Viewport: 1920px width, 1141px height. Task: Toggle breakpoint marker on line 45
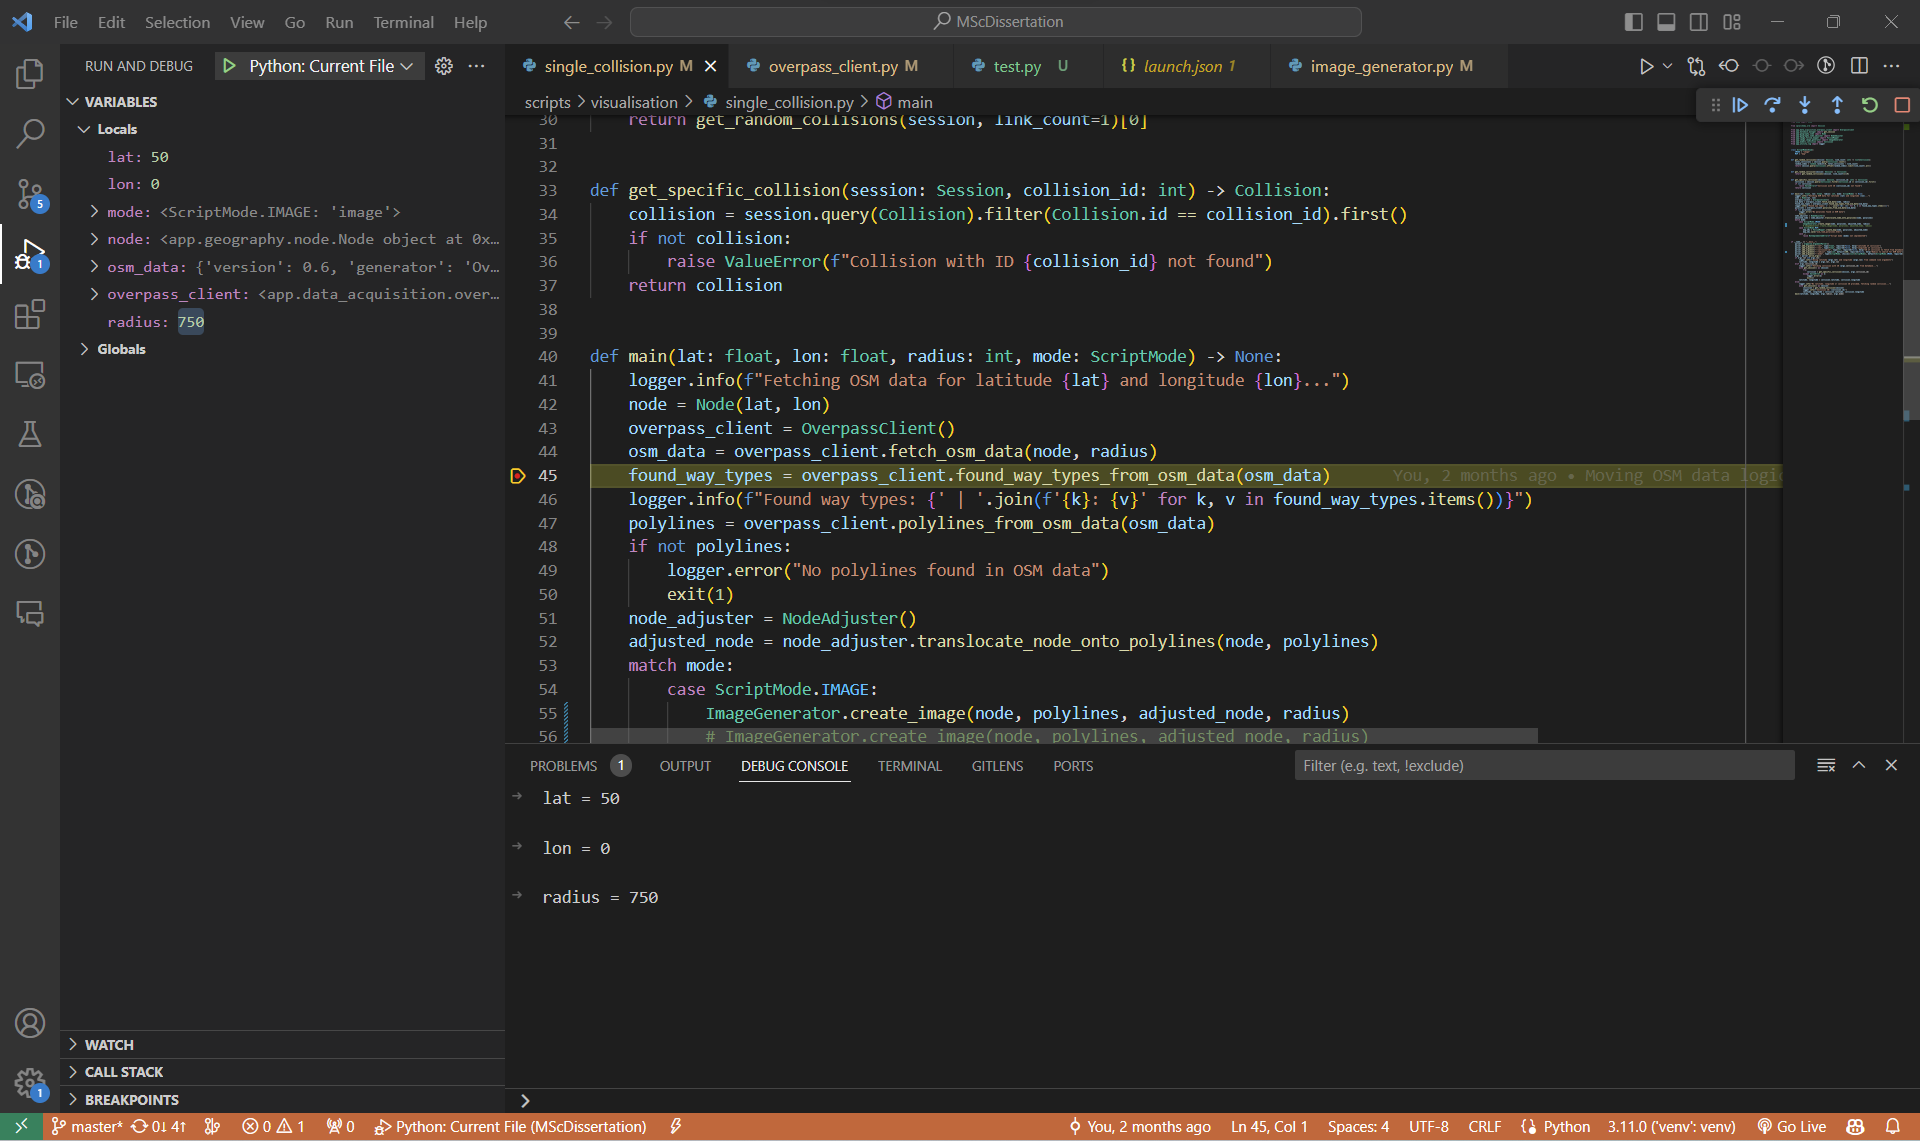(518, 476)
